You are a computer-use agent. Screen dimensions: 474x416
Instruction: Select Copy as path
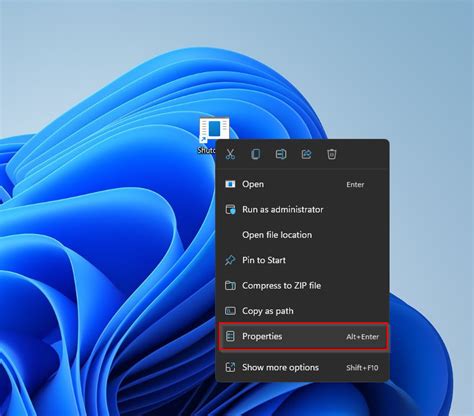(x=302, y=311)
